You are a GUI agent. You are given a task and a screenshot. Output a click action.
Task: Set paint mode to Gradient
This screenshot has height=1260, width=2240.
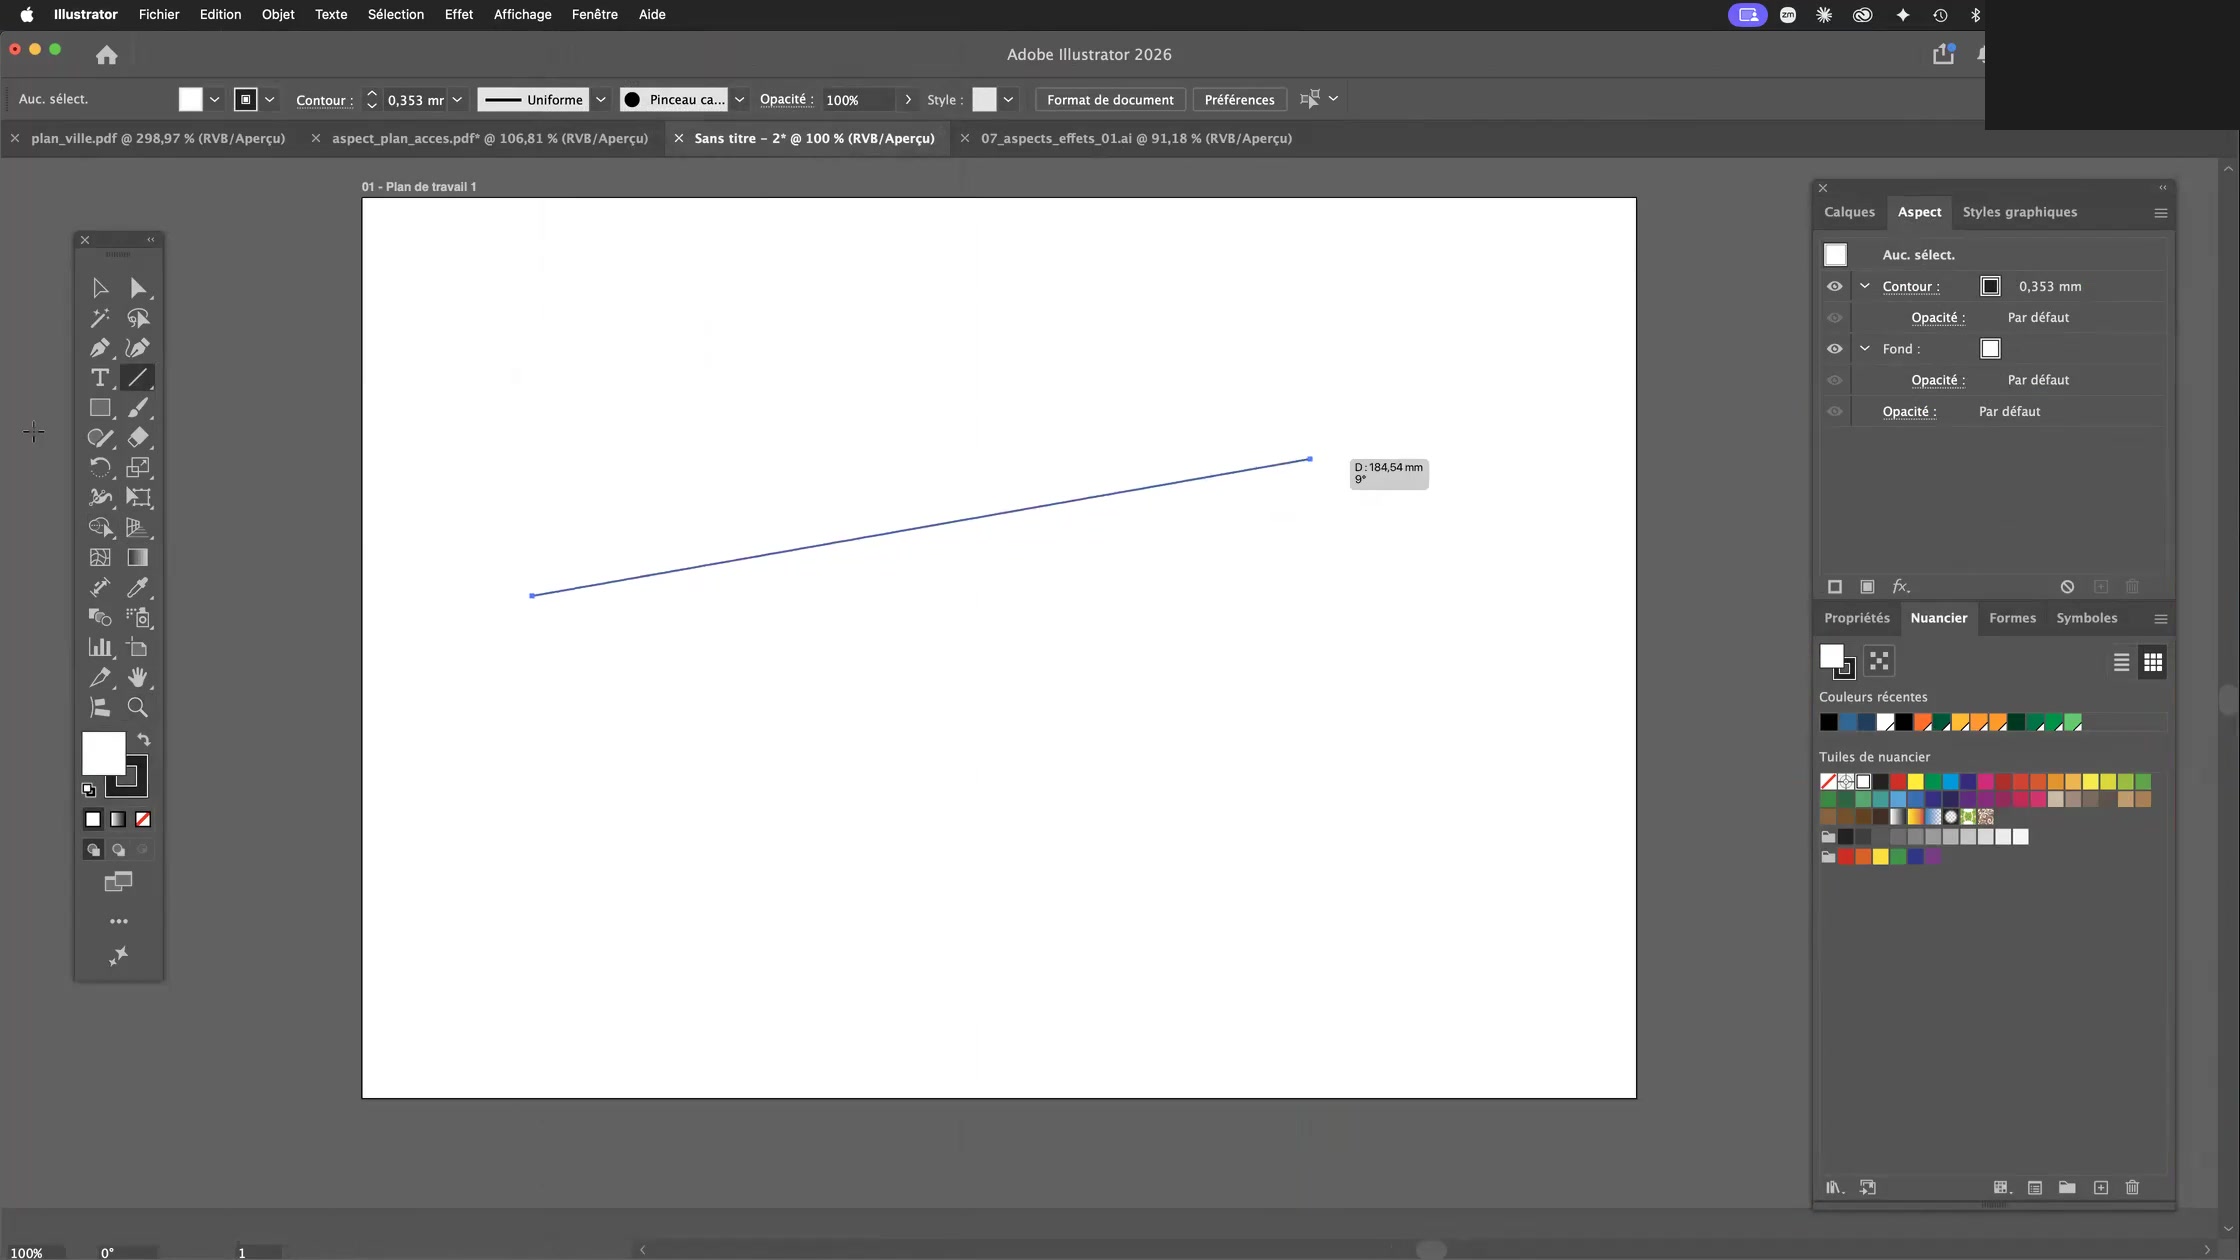pos(118,819)
